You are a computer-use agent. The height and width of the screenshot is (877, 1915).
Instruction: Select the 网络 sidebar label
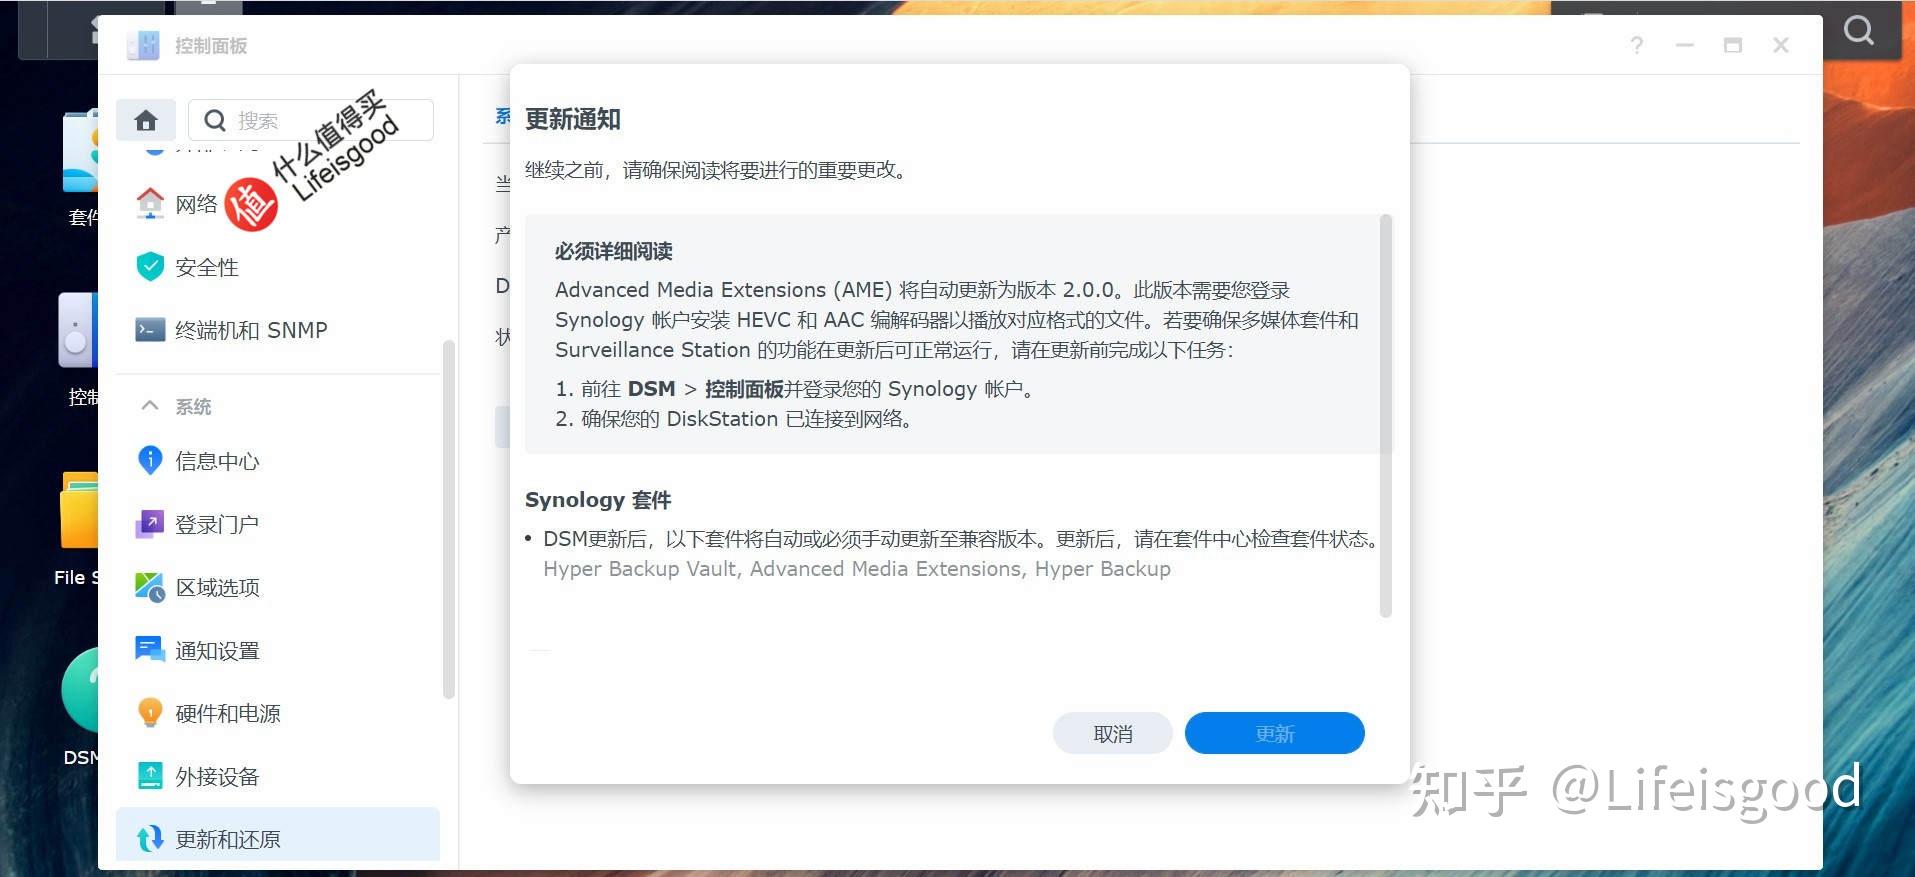[196, 204]
